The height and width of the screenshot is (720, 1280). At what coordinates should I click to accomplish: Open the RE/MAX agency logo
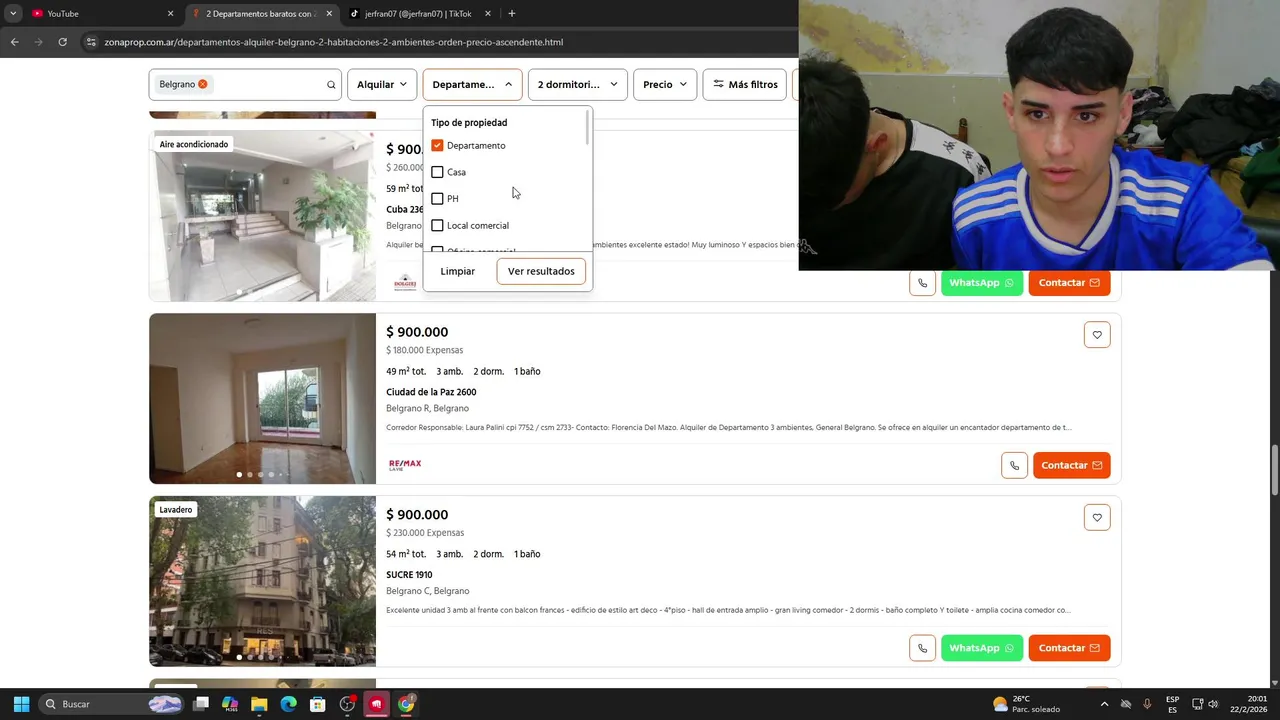tap(405, 465)
